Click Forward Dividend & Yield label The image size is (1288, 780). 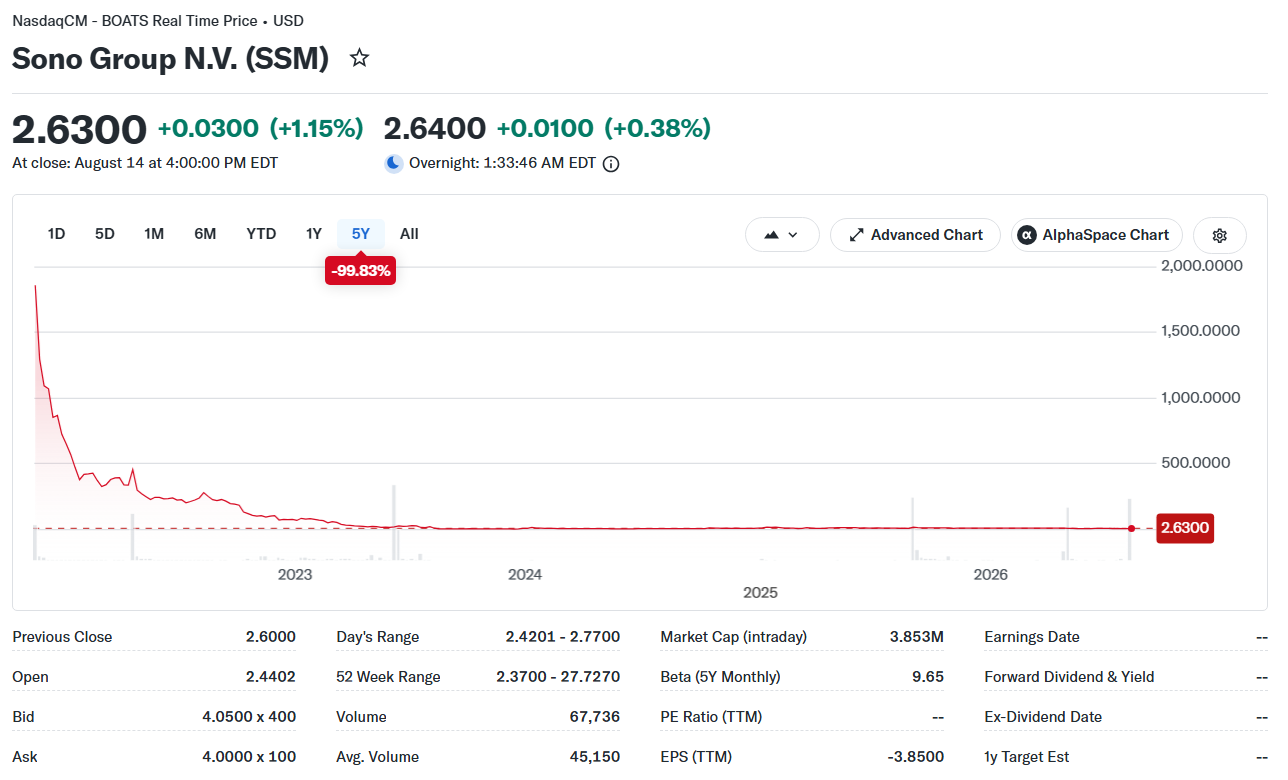click(x=1069, y=677)
